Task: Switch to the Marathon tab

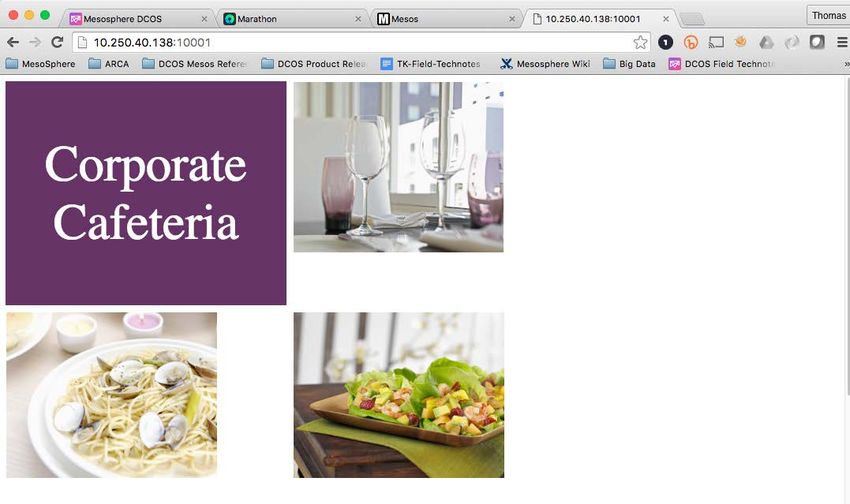Action: click(x=287, y=19)
